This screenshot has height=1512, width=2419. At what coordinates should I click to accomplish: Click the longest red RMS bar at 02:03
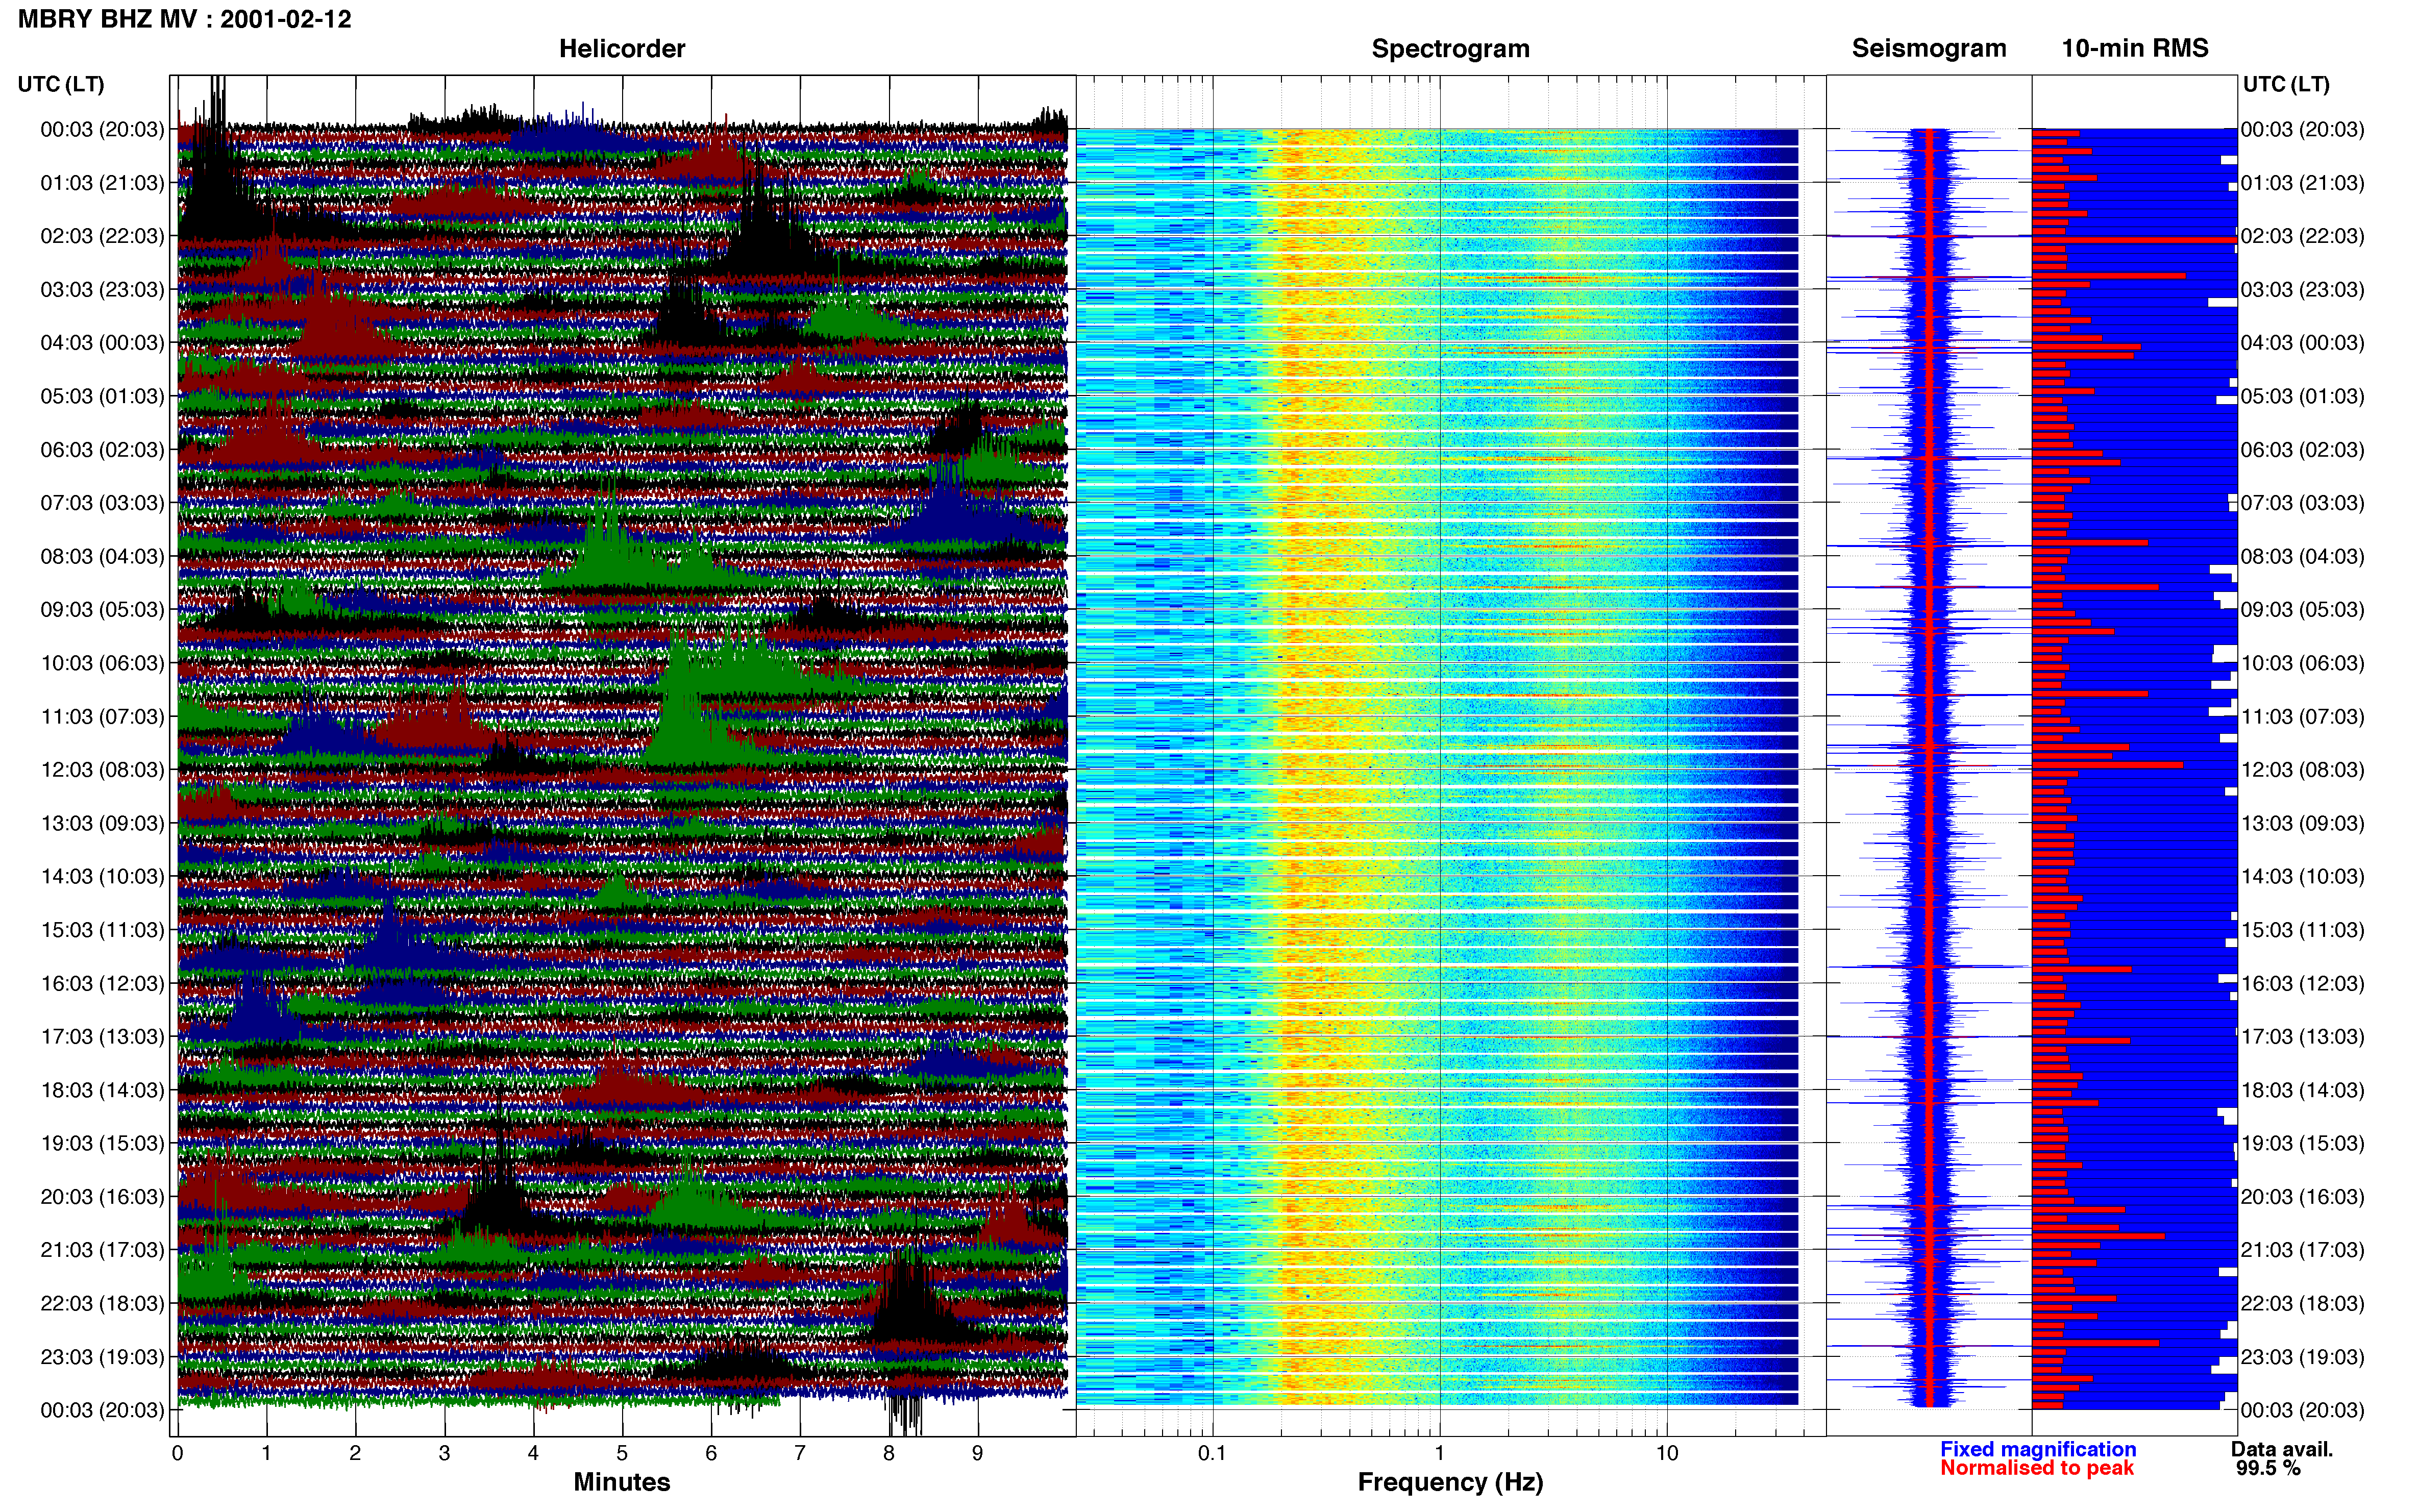click(2134, 240)
